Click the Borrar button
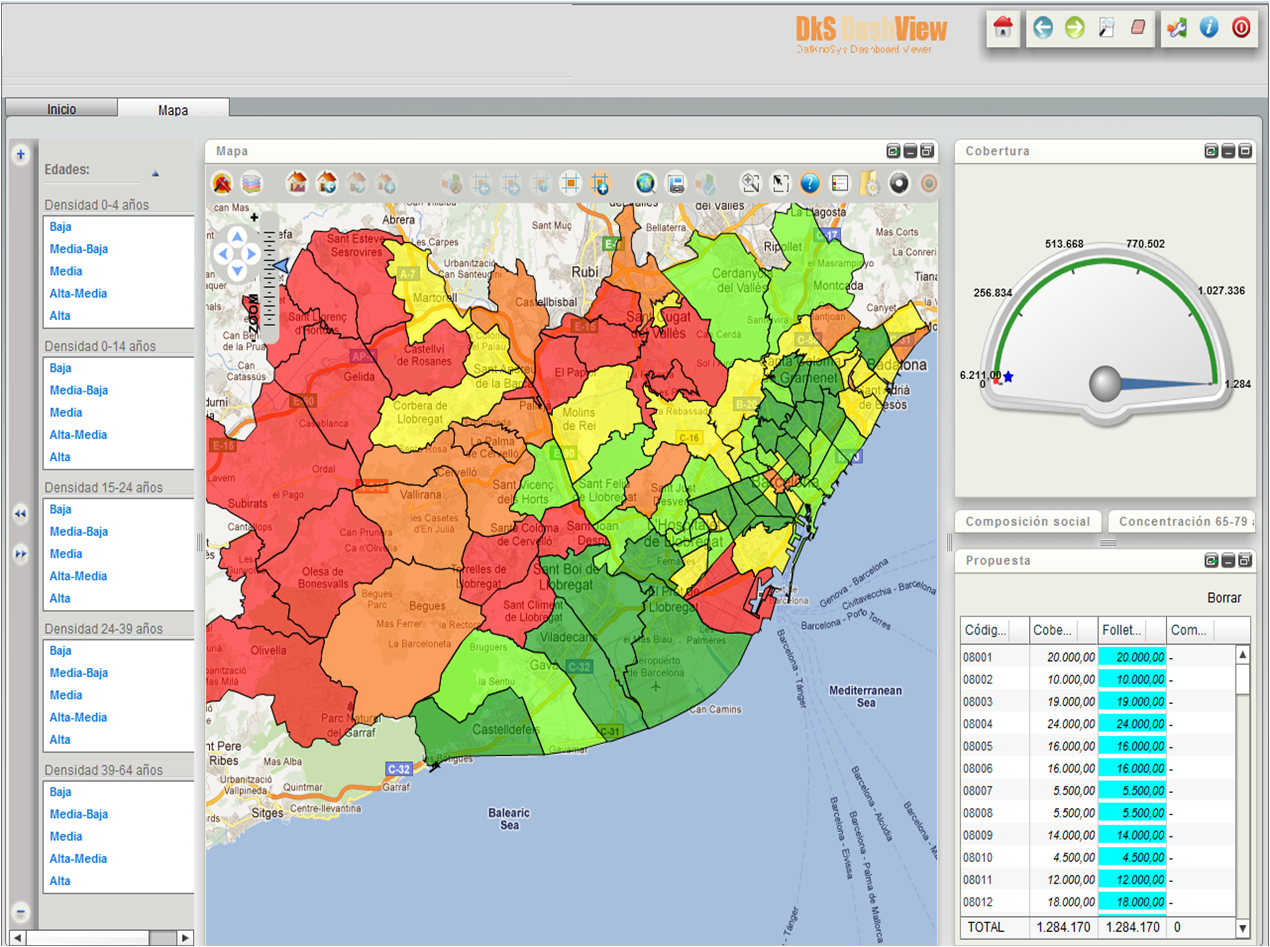The height and width of the screenshot is (947, 1270). pyautogui.click(x=1224, y=598)
